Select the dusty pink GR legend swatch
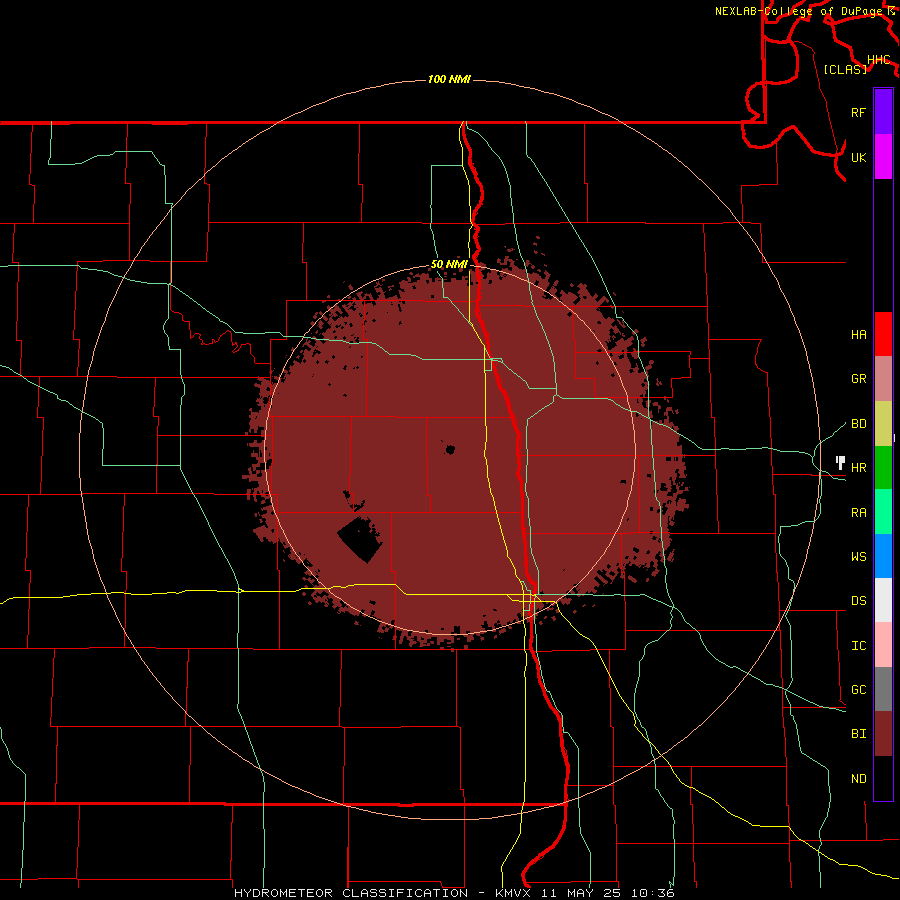Viewport: 900px width, 900px height. (x=883, y=379)
